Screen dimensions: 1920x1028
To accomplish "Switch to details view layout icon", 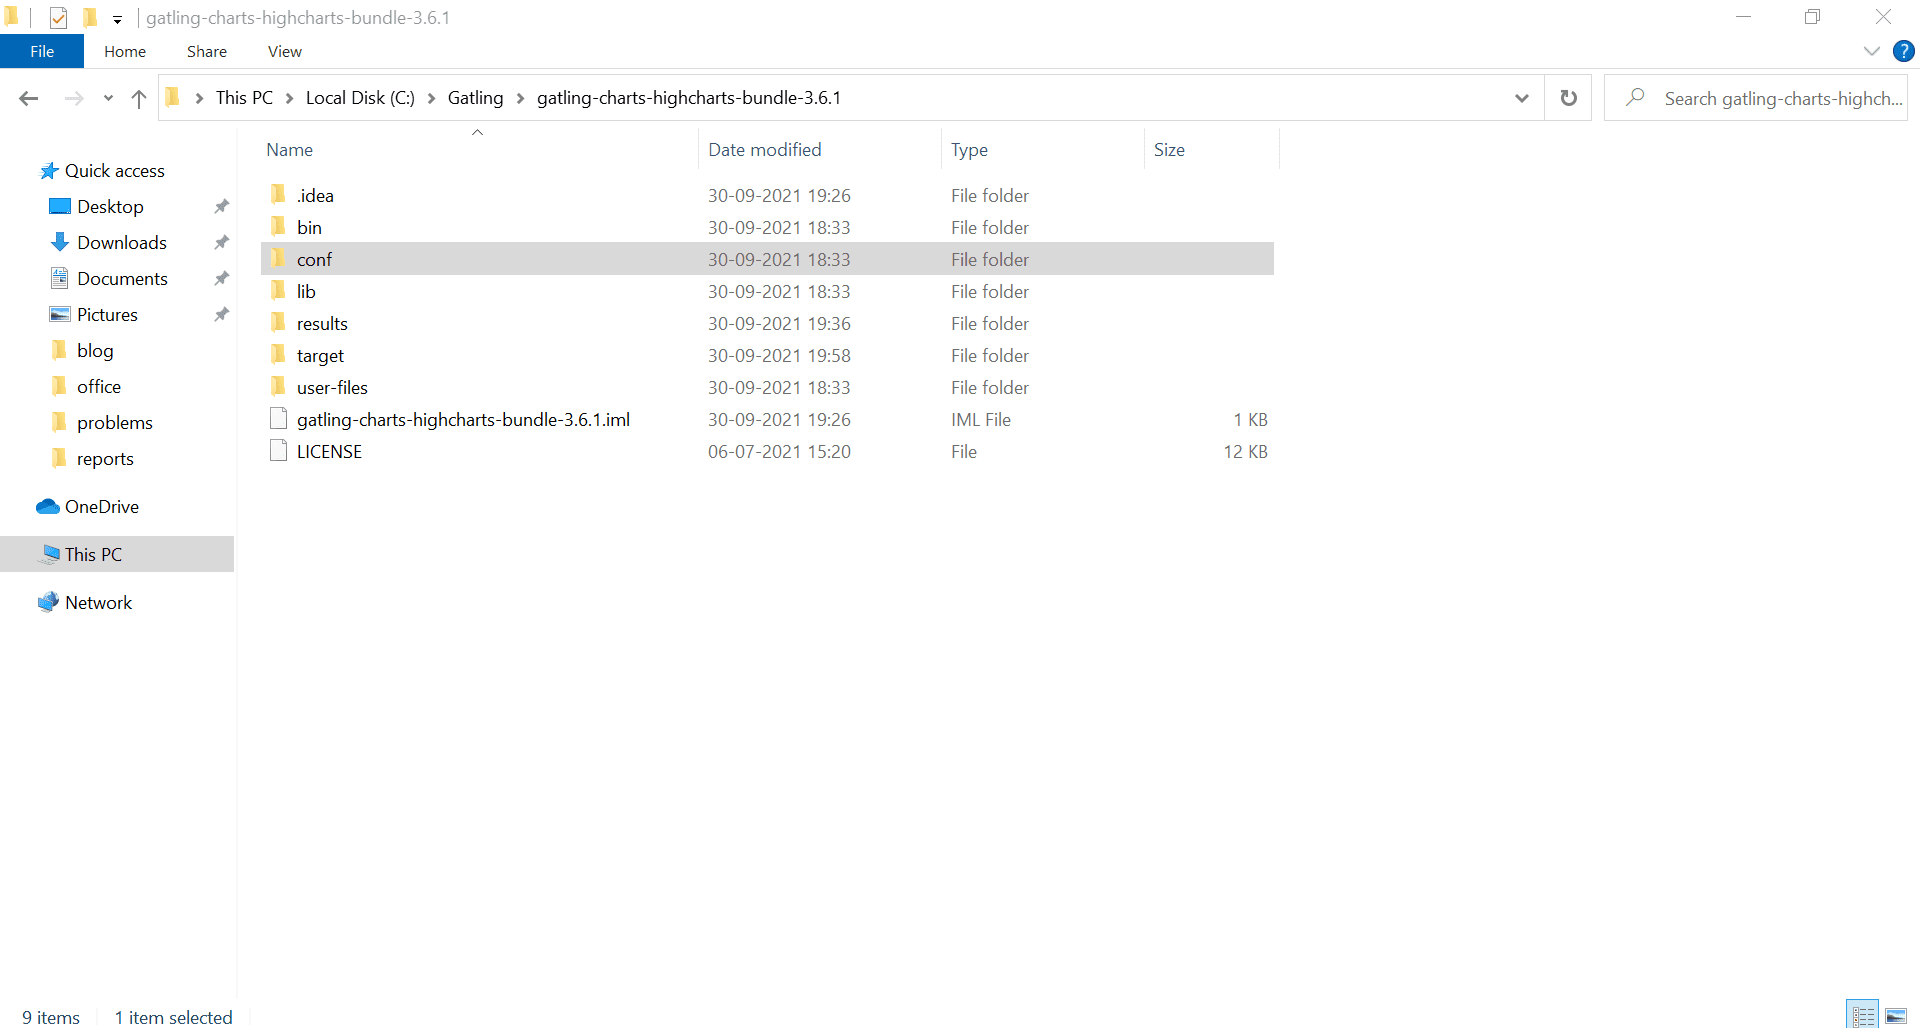I will [x=1863, y=1016].
